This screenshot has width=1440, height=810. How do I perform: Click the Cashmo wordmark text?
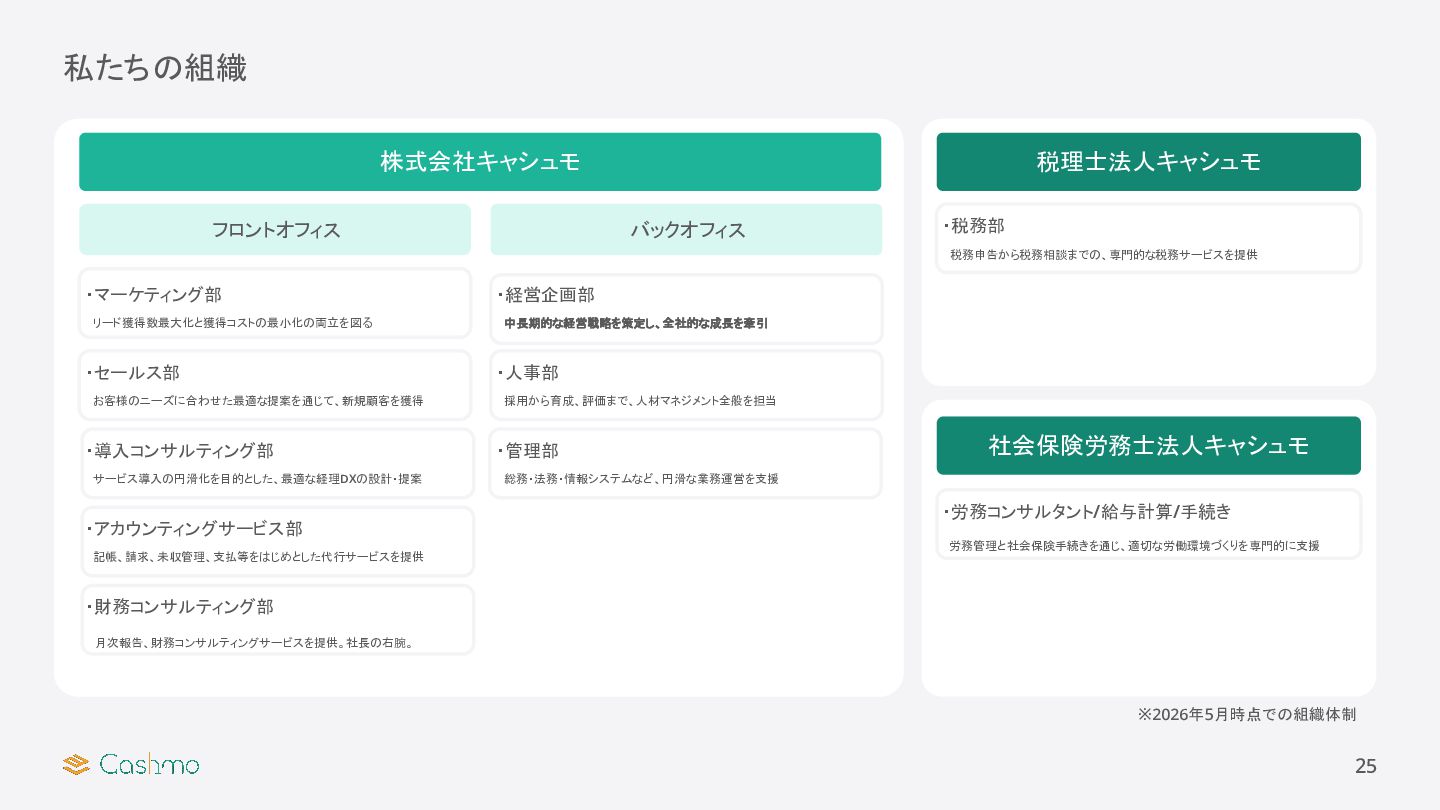click(x=150, y=765)
